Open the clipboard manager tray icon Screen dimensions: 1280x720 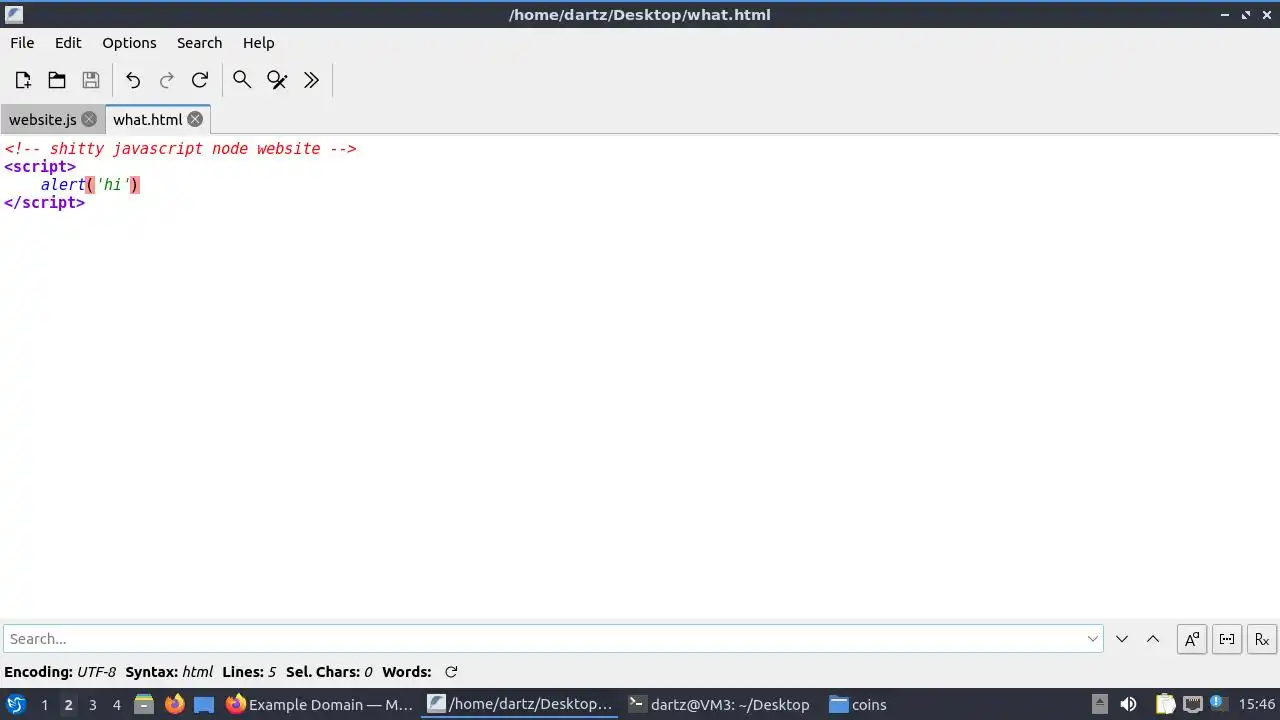[1165, 704]
